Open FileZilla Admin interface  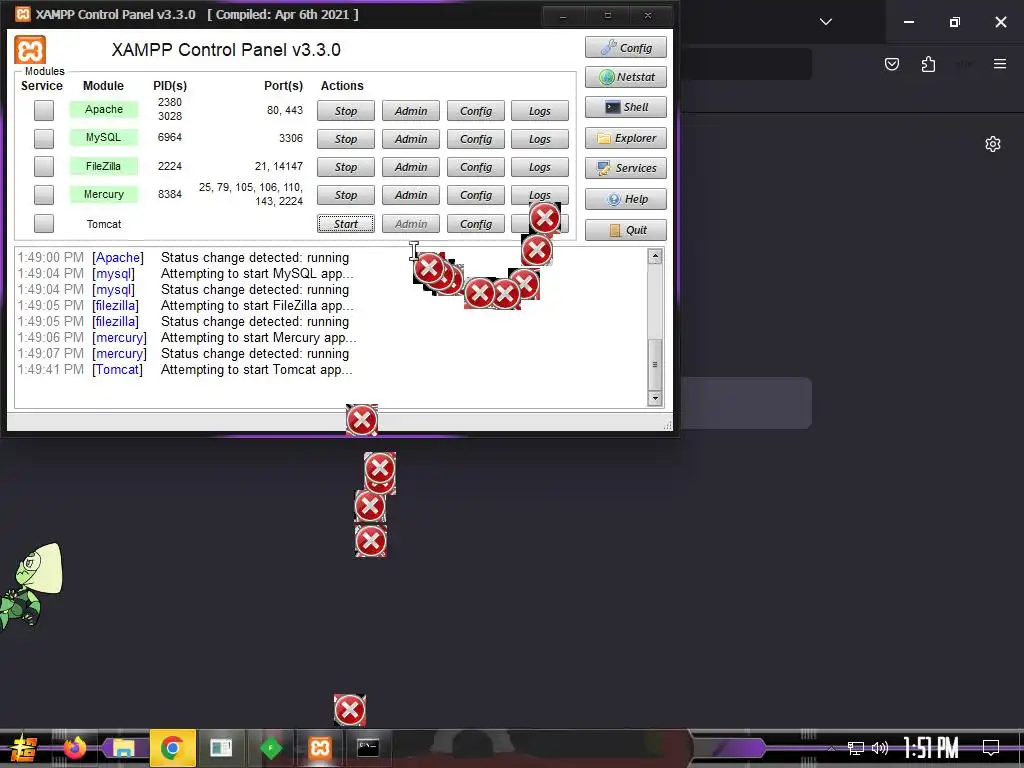coord(411,167)
